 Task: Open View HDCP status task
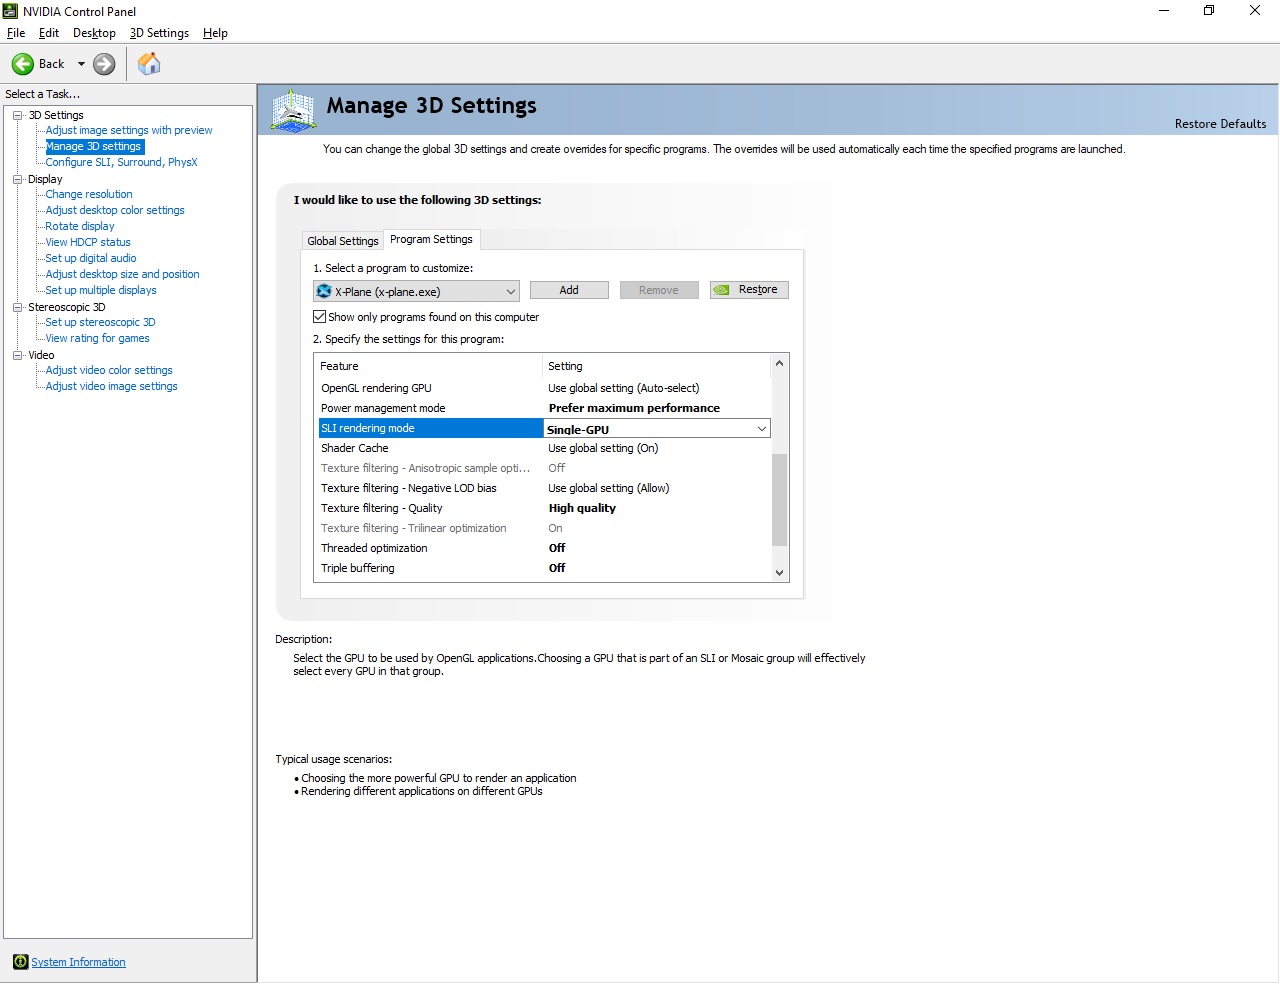point(88,242)
